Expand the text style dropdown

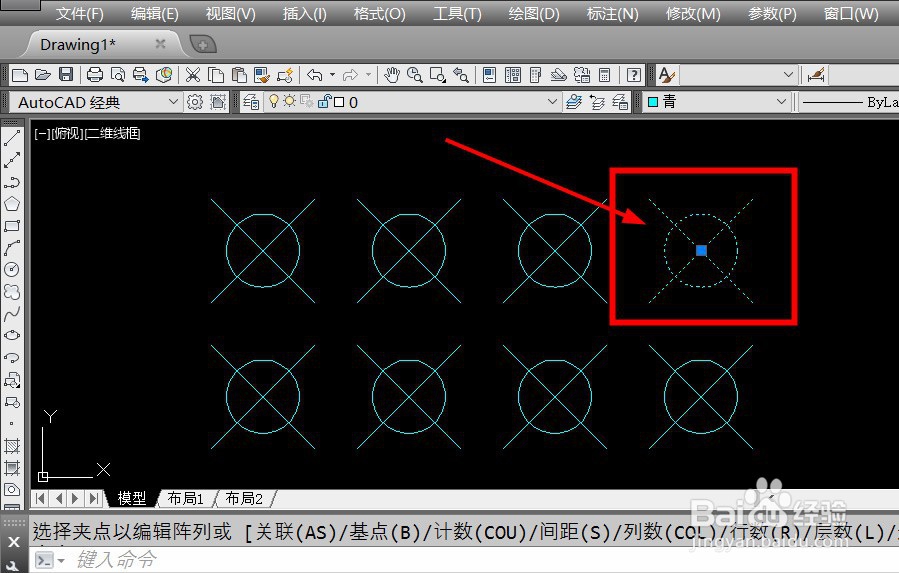click(788, 75)
